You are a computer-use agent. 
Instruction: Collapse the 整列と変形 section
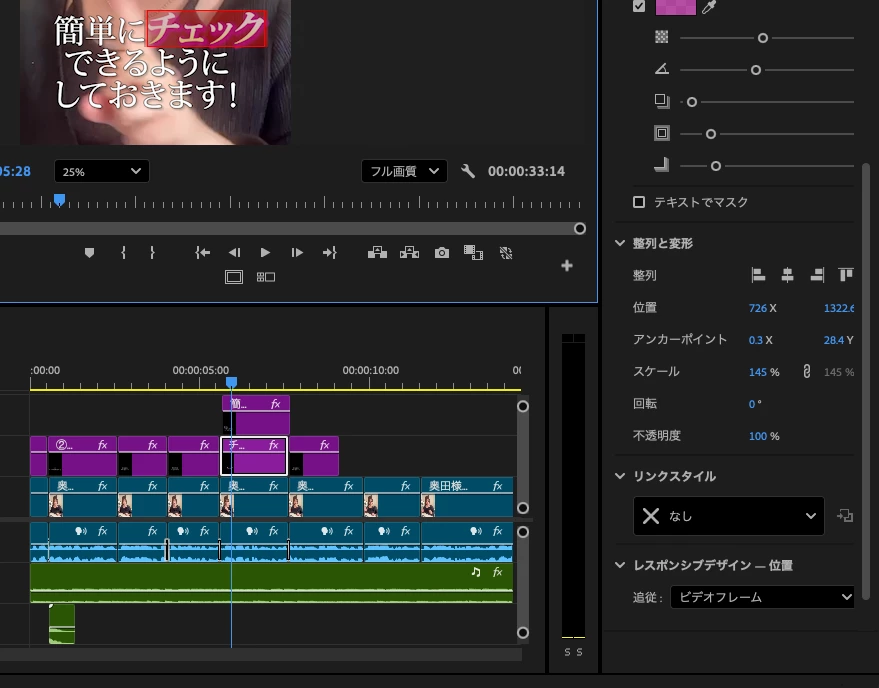coord(620,243)
